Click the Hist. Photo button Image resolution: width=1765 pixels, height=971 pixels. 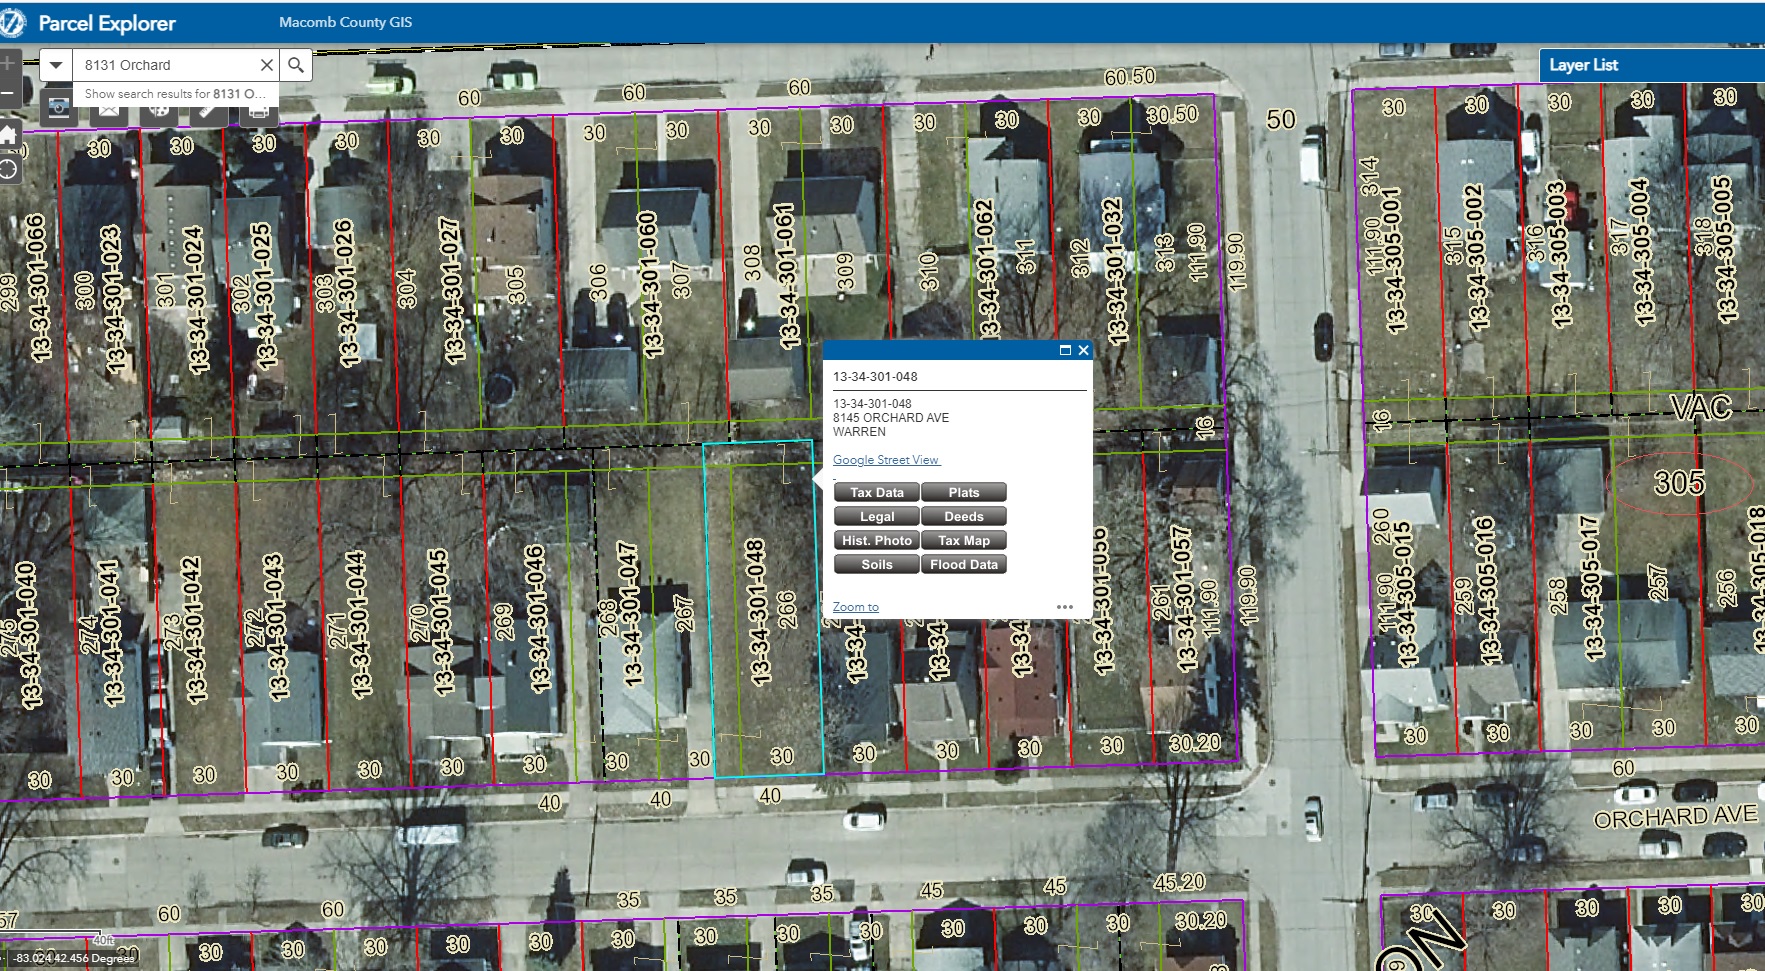pyautogui.click(x=877, y=540)
